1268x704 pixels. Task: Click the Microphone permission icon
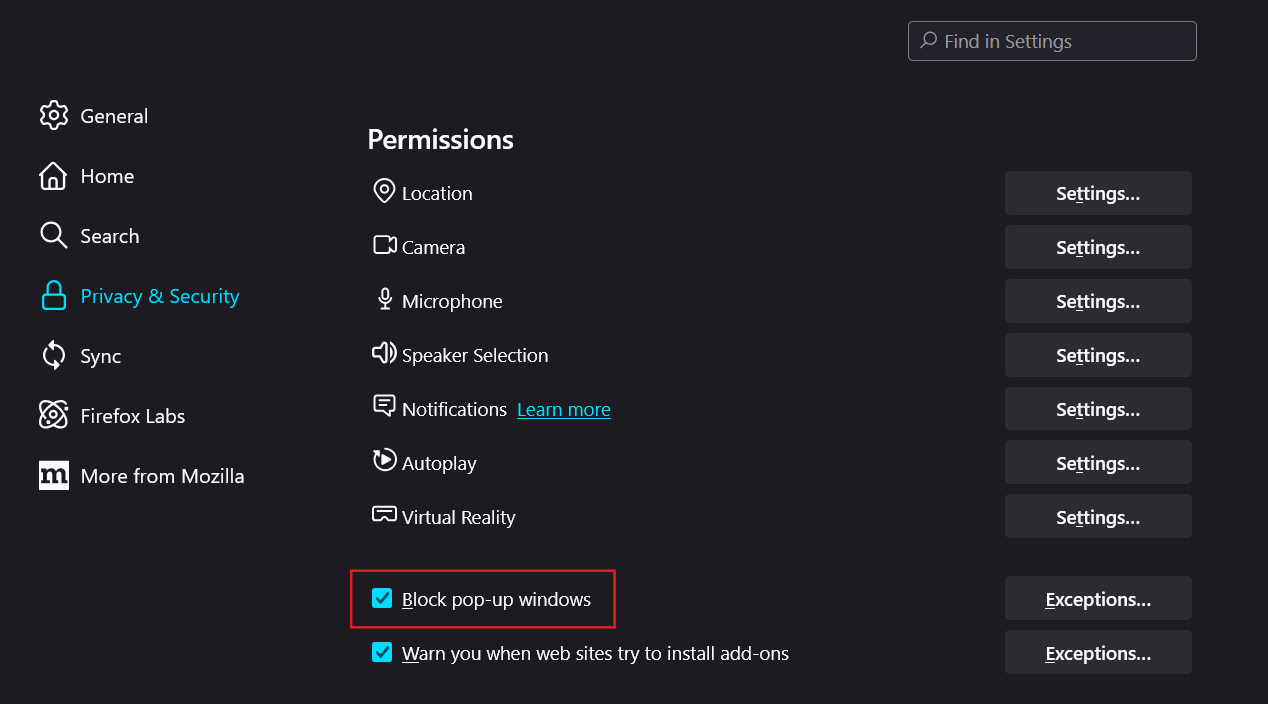[384, 300]
